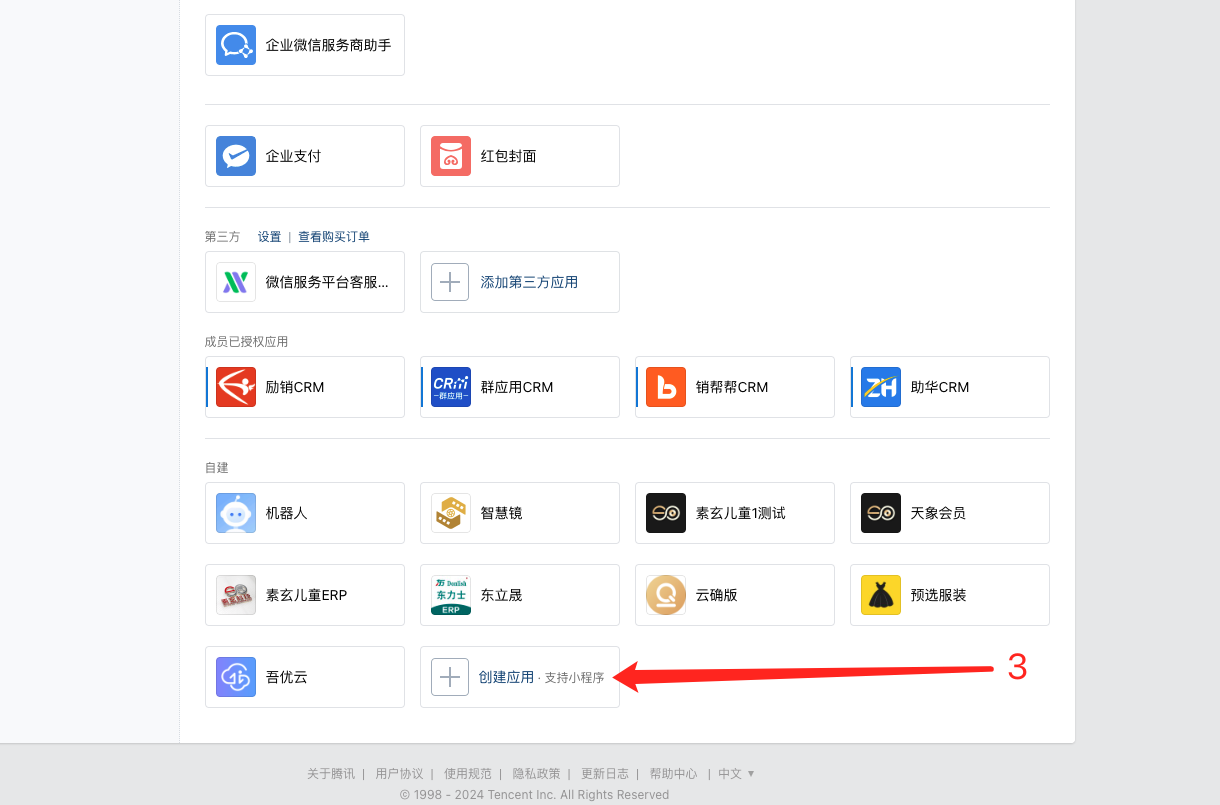1220x805 pixels.
Task: Select the 励销CRM app icon
Action: click(x=236, y=387)
